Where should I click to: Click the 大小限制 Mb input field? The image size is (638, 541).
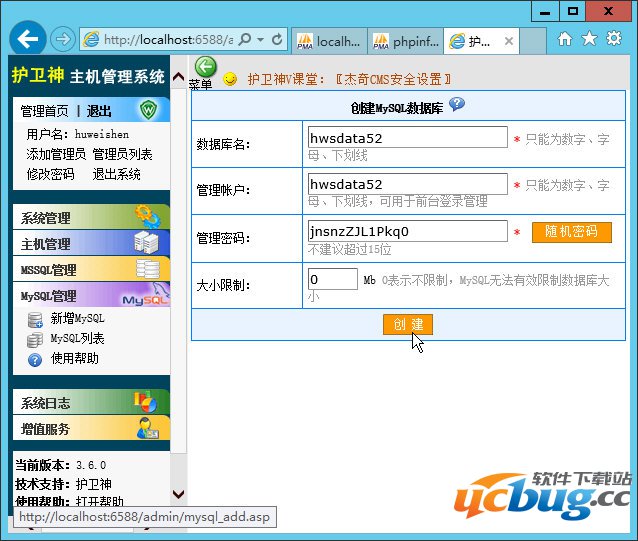coord(333,279)
